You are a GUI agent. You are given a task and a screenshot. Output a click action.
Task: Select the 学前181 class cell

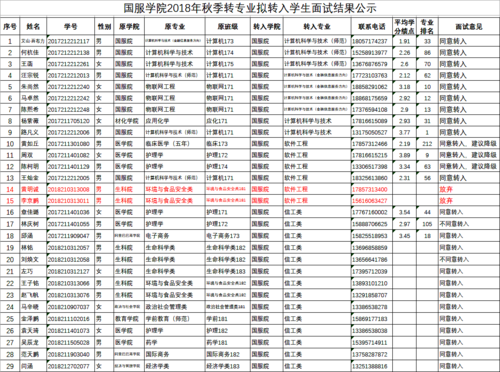point(228,319)
